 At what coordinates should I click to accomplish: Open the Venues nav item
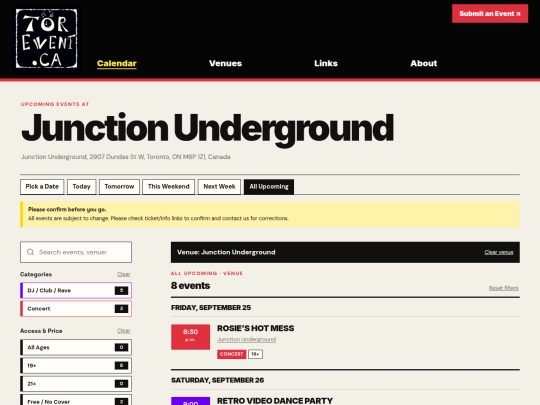click(225, 63)
